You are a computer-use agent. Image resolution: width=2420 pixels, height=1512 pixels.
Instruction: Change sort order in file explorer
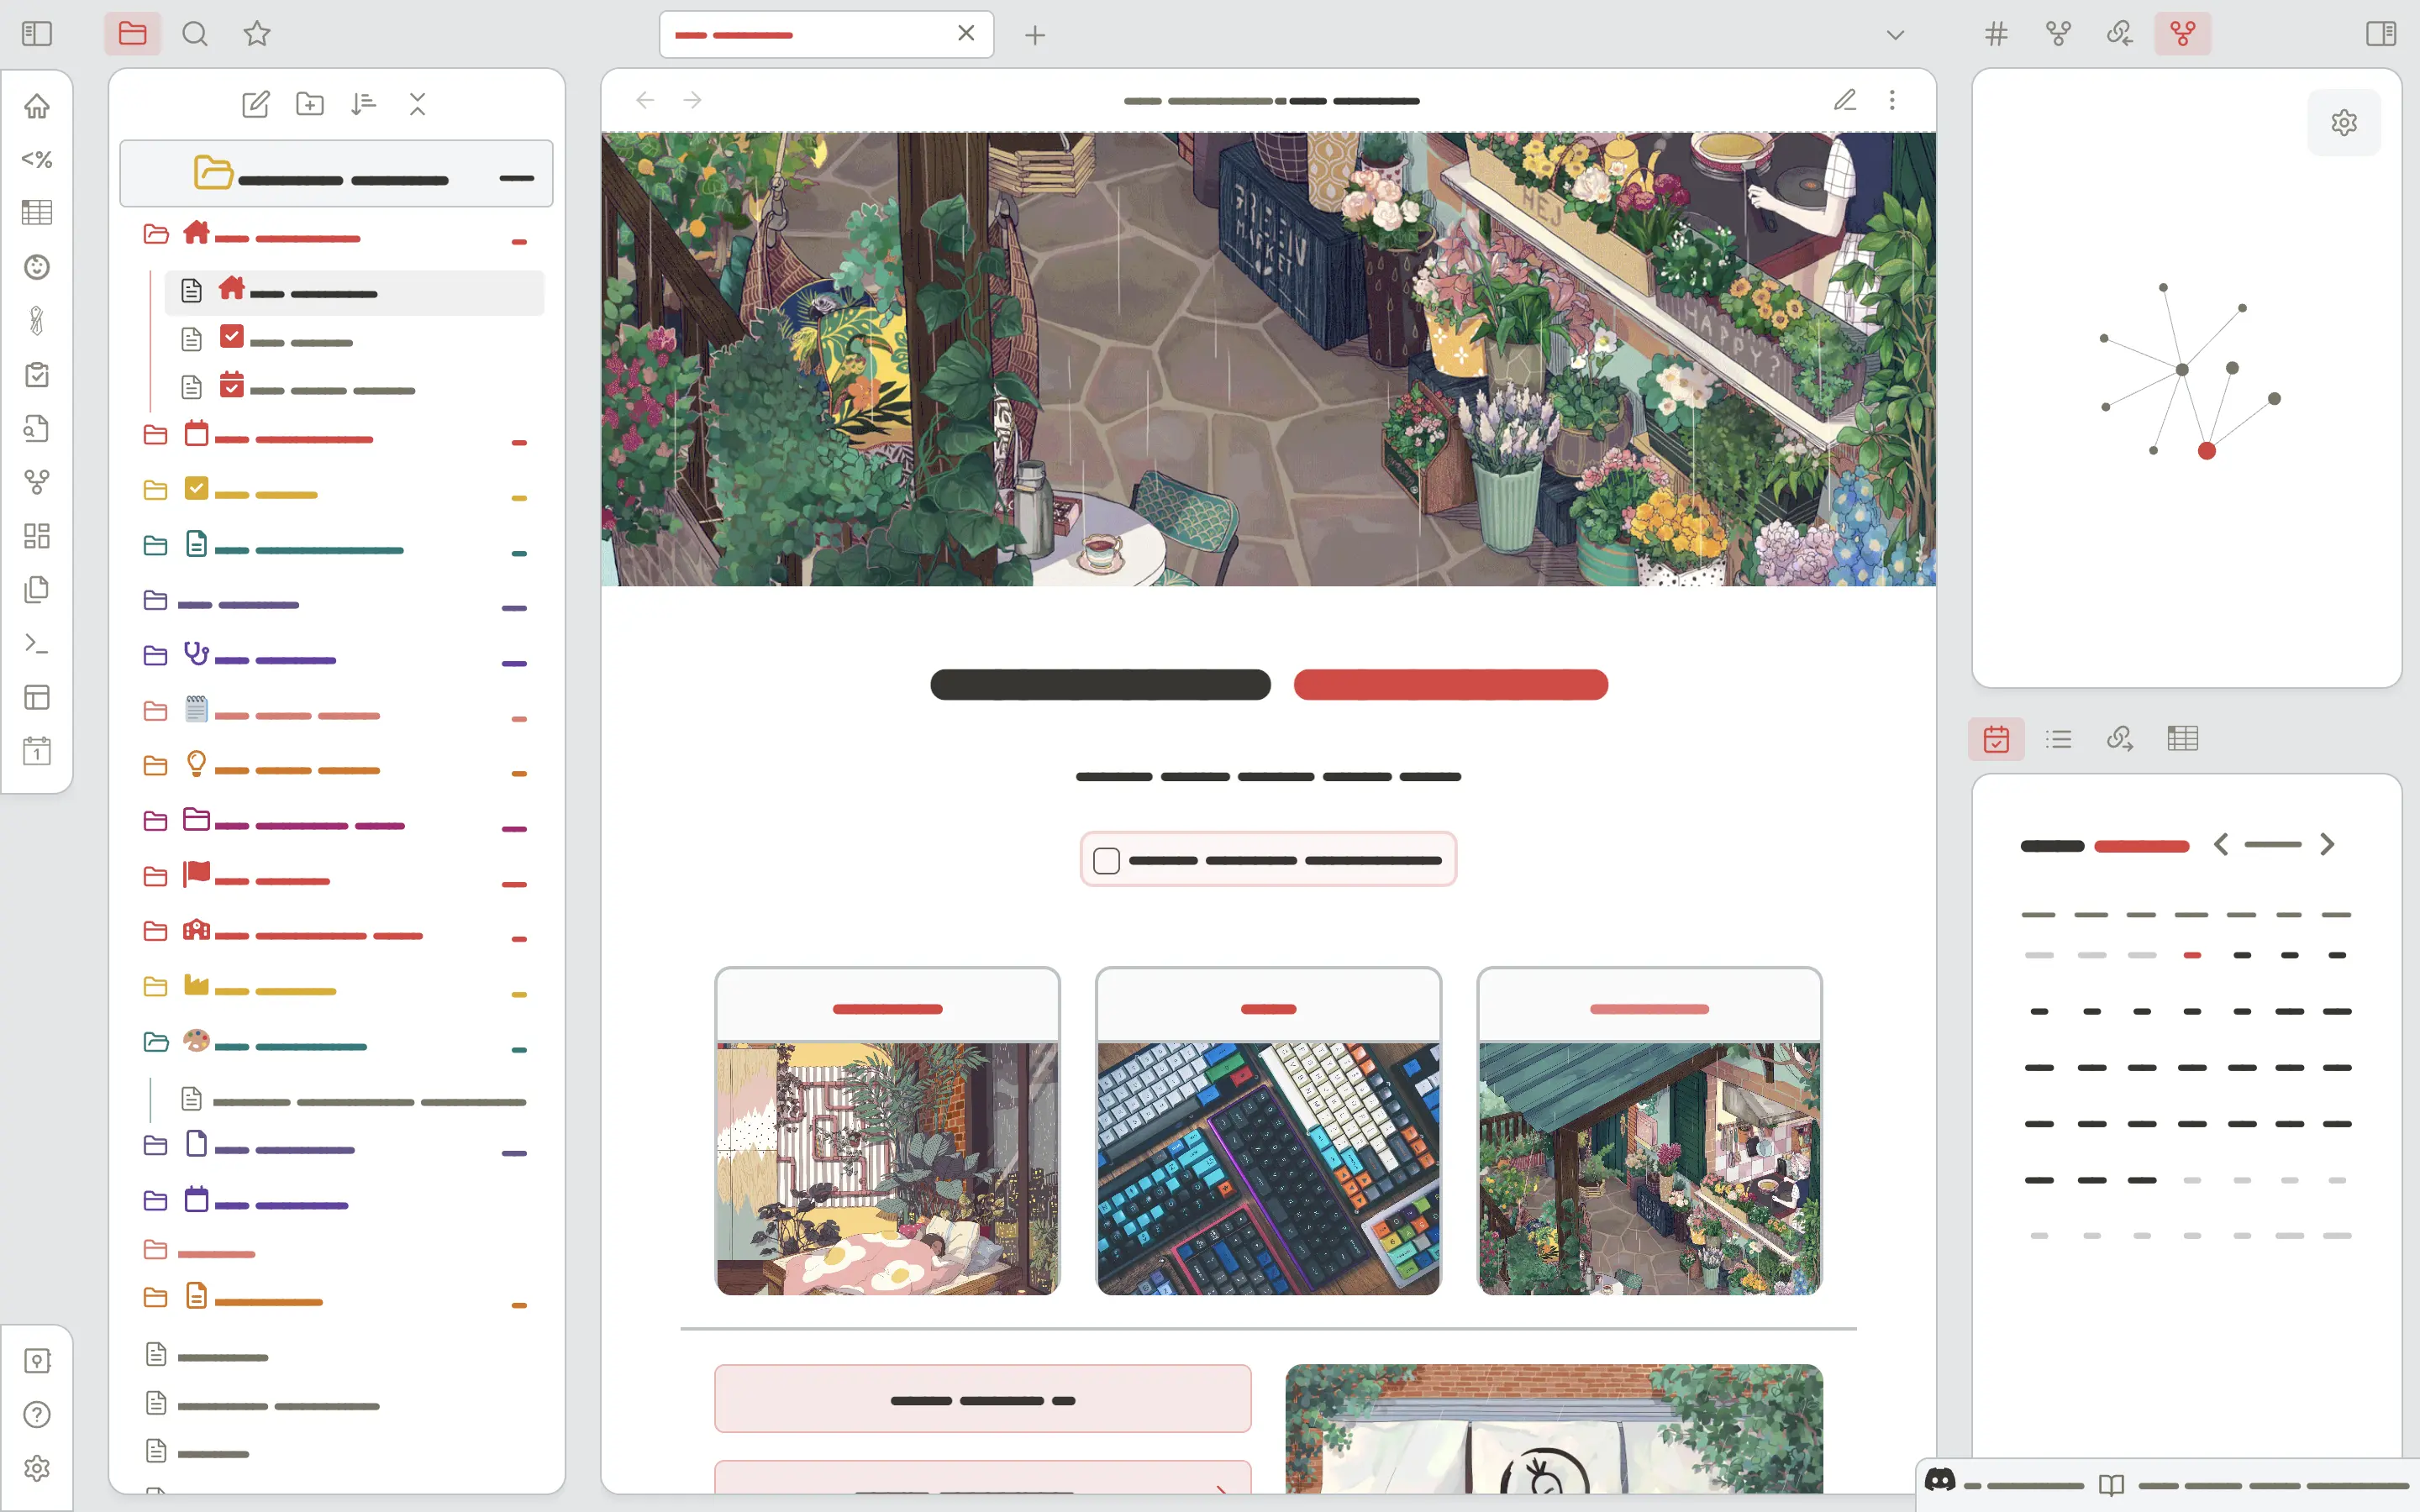point(364,104)
